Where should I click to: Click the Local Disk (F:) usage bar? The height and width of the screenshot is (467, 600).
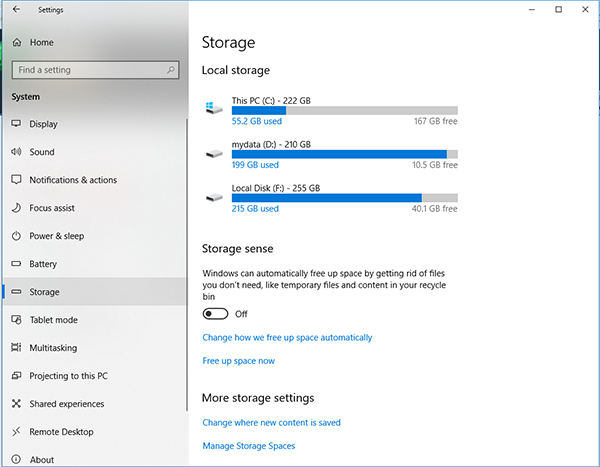tap(344, 198)
